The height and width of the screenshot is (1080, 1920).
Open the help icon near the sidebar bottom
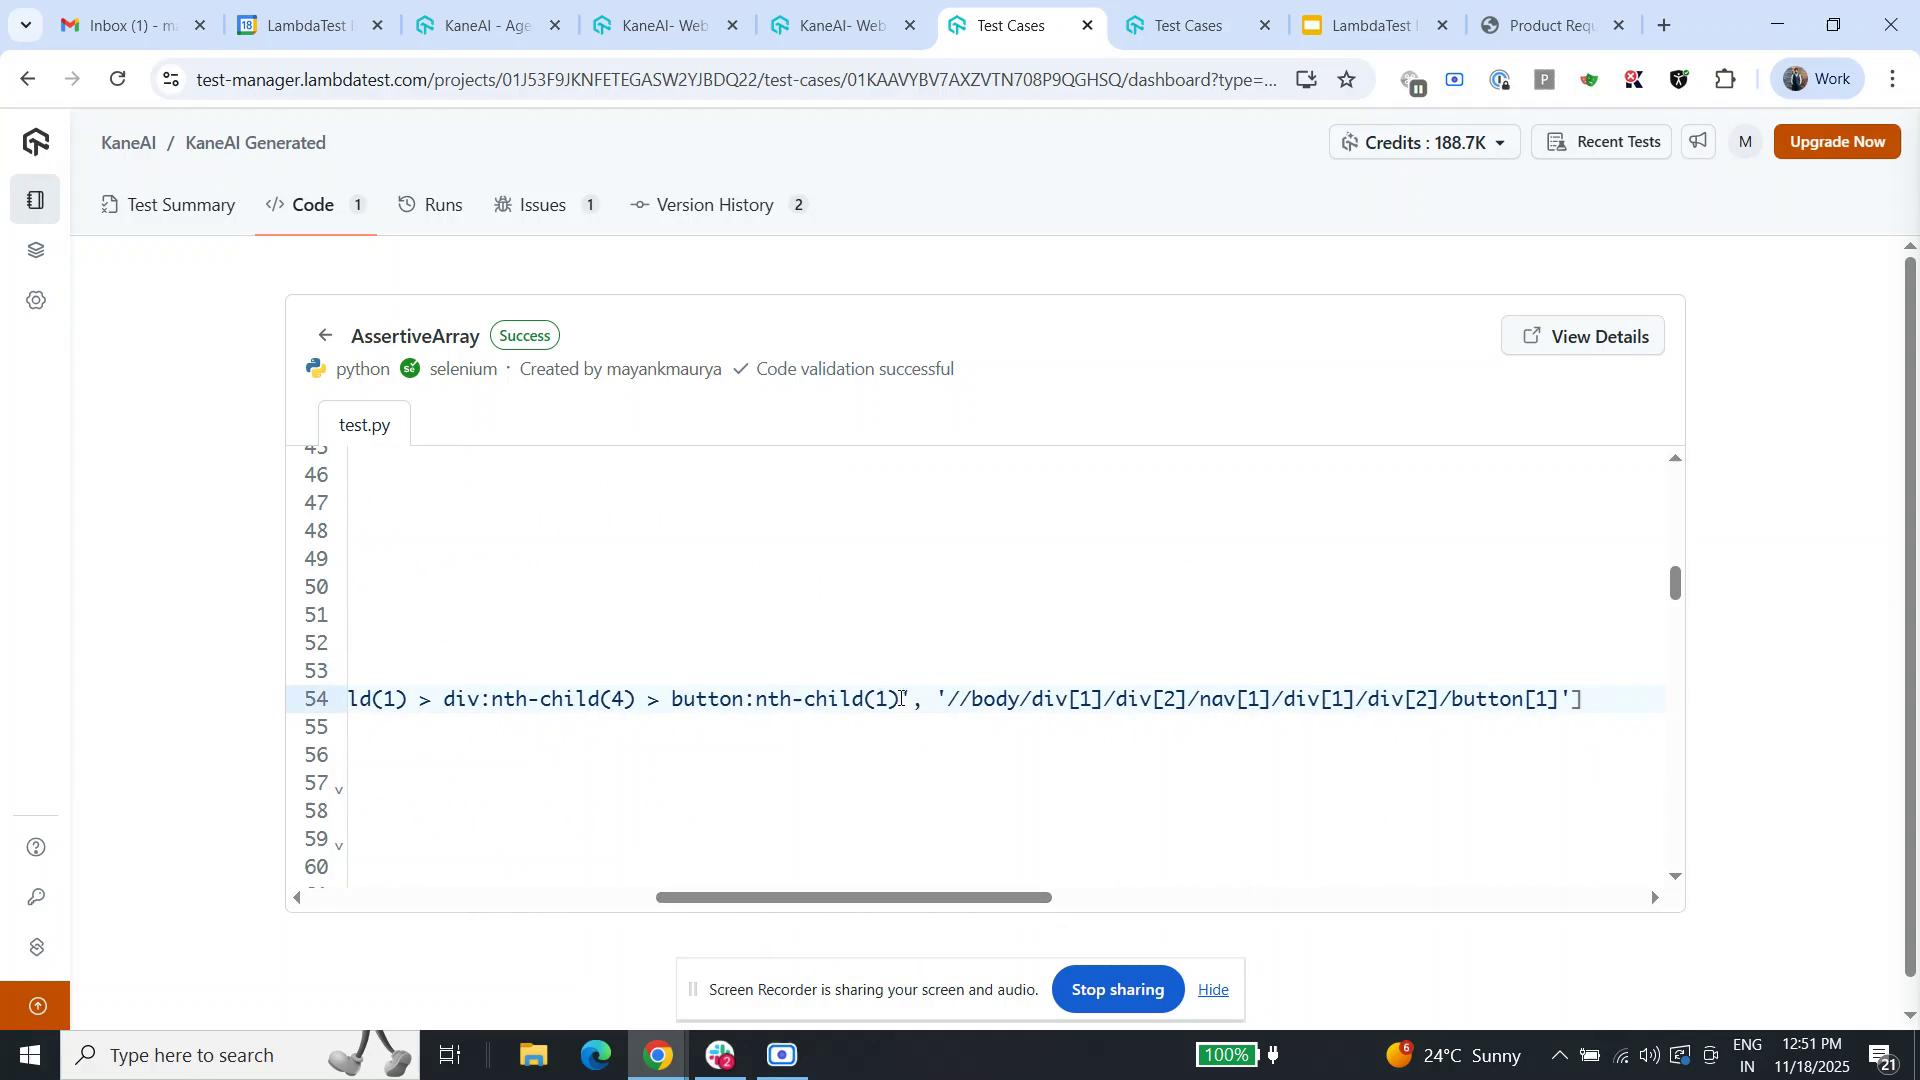click(x=35, y=846)
